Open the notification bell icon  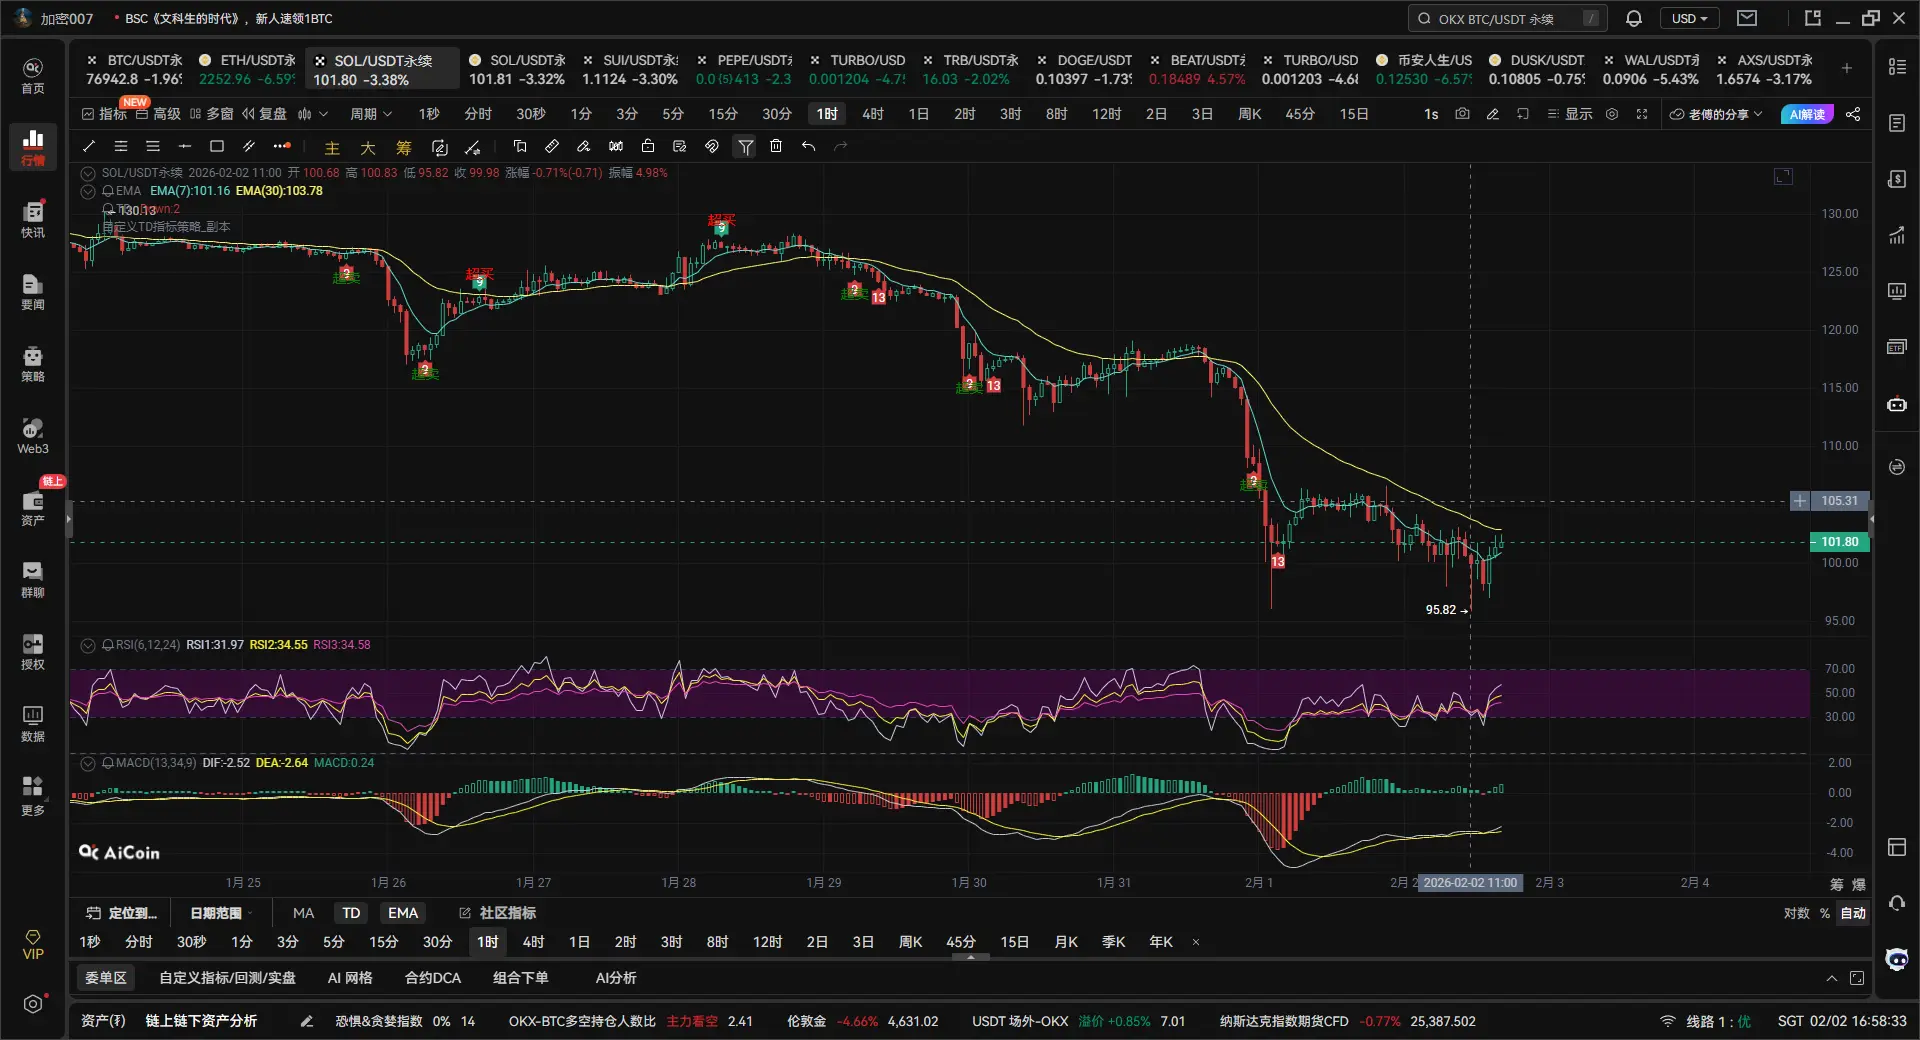coord(1634,18)
